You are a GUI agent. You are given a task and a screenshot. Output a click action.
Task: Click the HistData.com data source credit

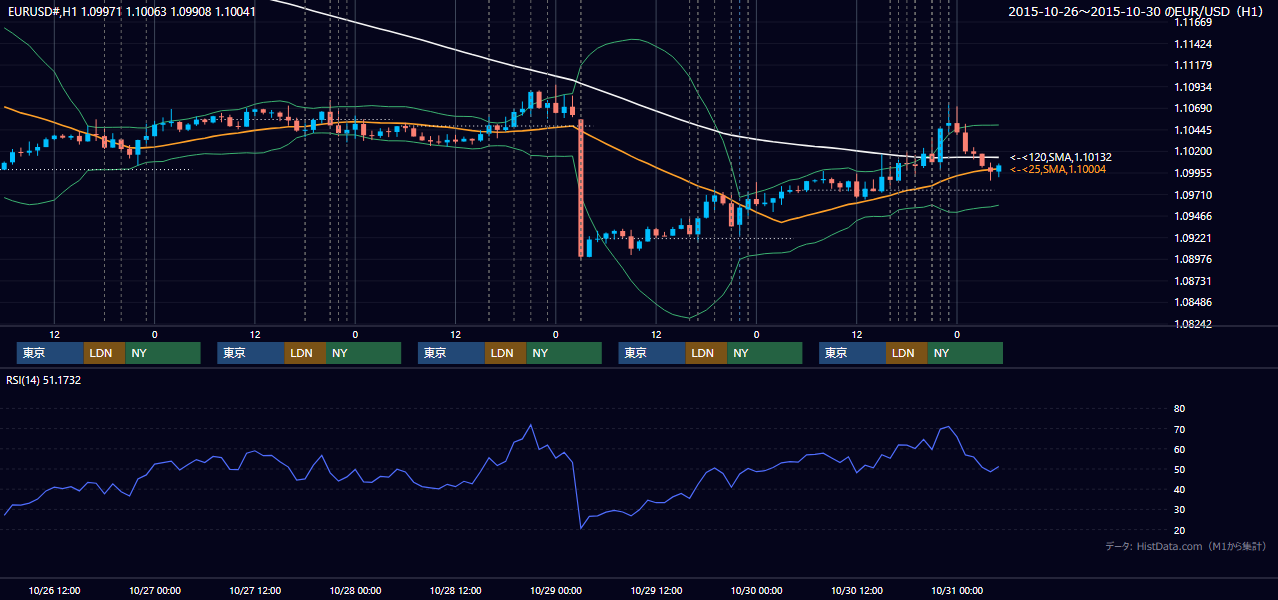coord(1185,546)
